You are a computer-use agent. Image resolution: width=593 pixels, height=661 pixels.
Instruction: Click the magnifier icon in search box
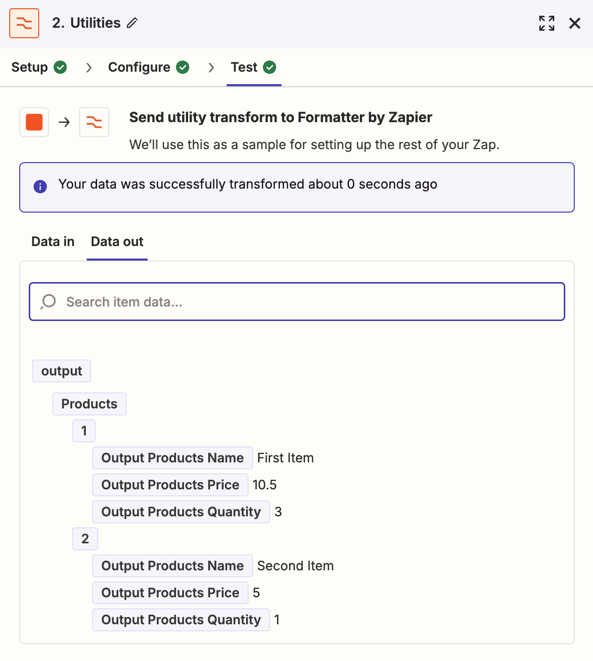(48, 301)
